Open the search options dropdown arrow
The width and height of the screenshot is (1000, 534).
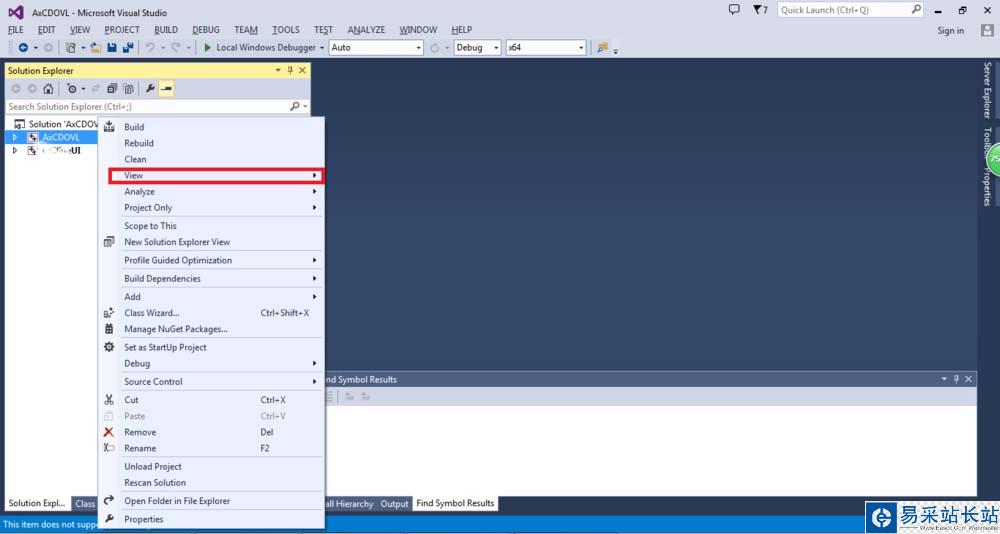pos(305,107)
